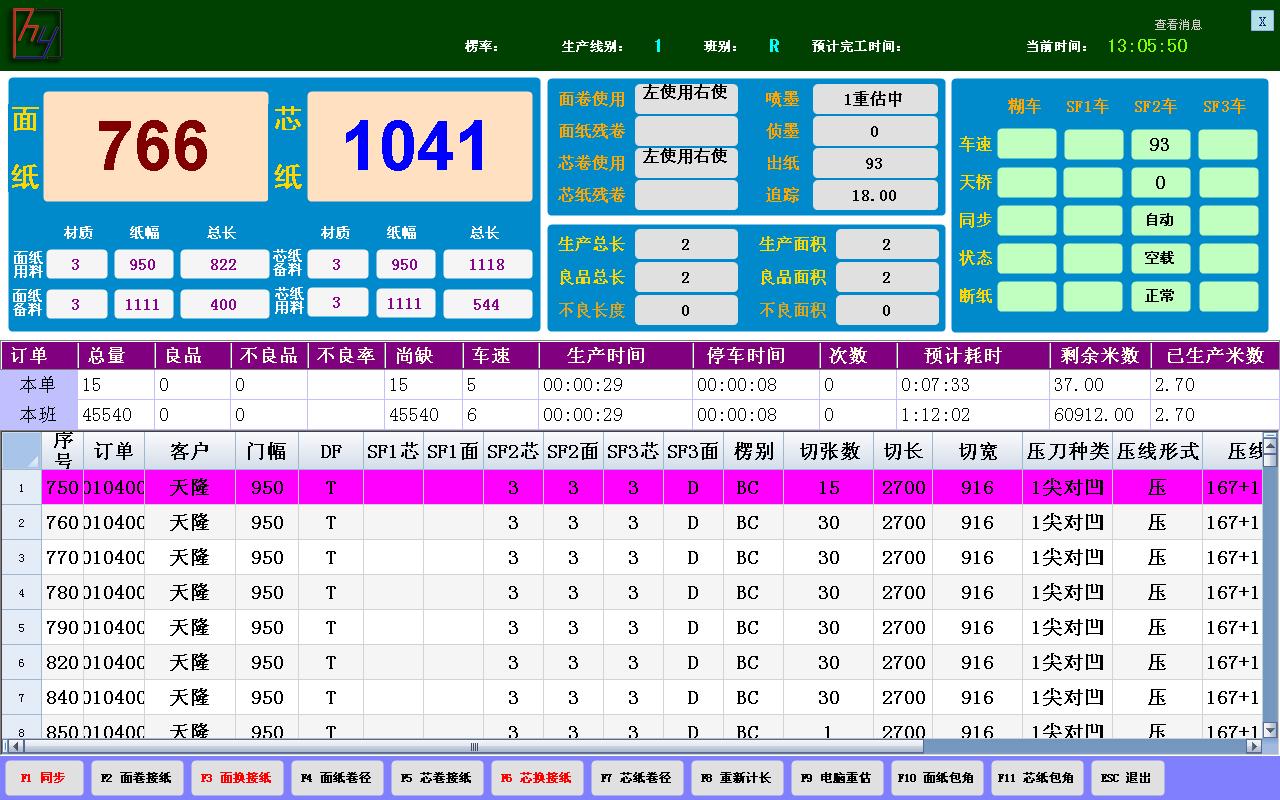Click the 面卷使用 左使用右使 field
The height and width of the screenshot is (800, 1280).
coord(686,99)
